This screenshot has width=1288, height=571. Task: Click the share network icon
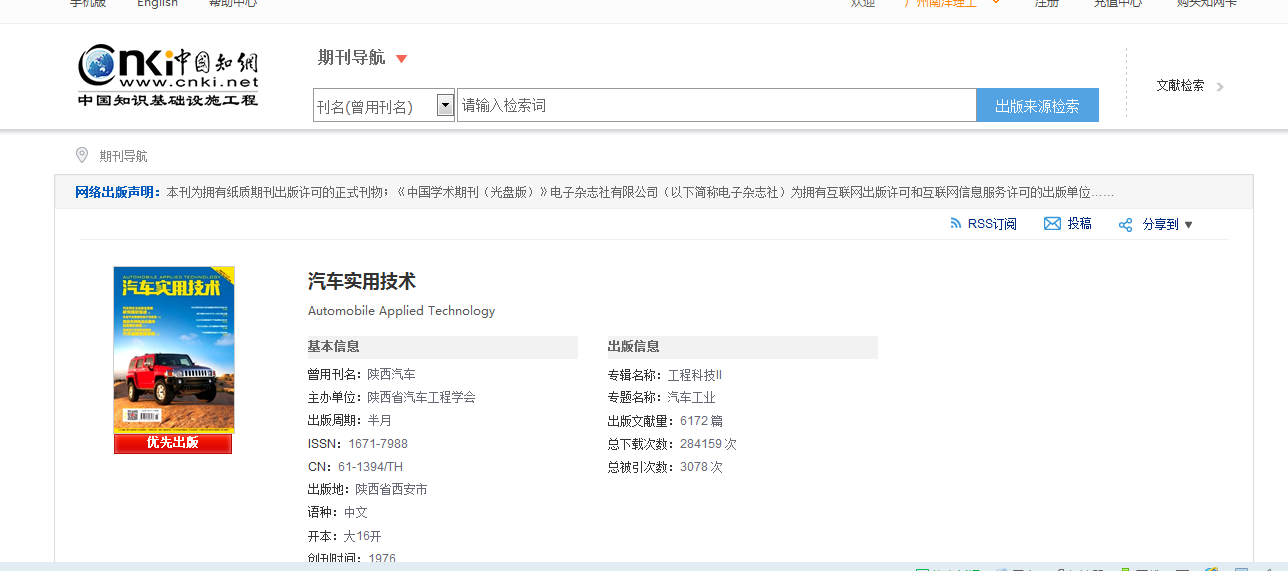pyautogui.click(x=1125, y=225)
